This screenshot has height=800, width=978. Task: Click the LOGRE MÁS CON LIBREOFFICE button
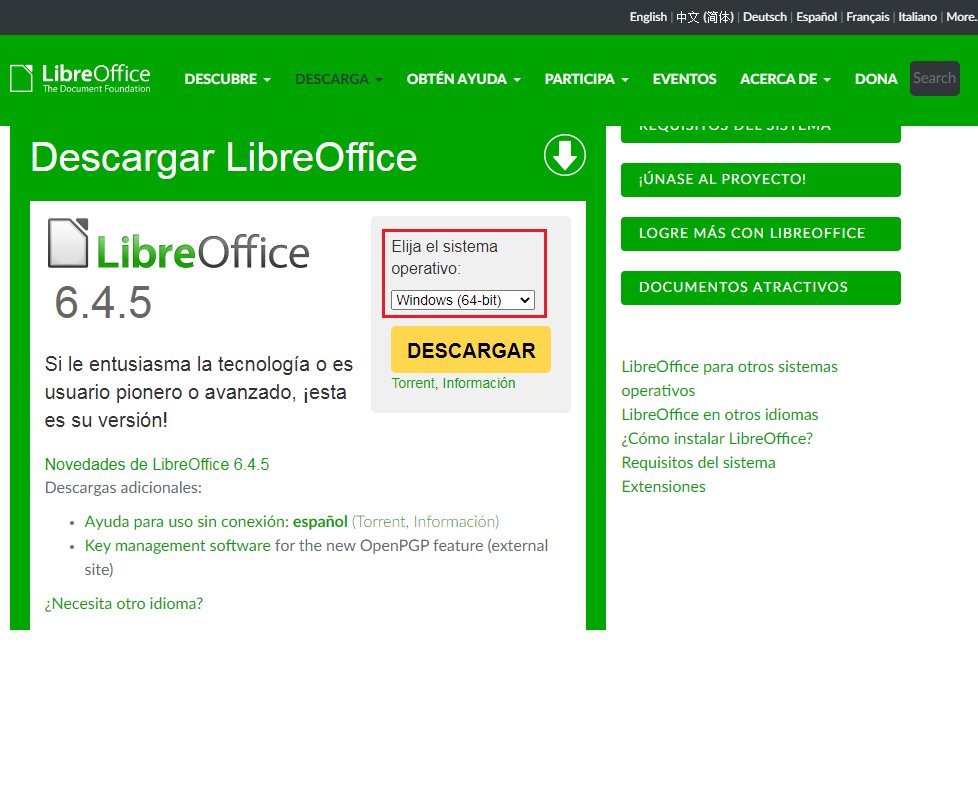pos(761,234)
